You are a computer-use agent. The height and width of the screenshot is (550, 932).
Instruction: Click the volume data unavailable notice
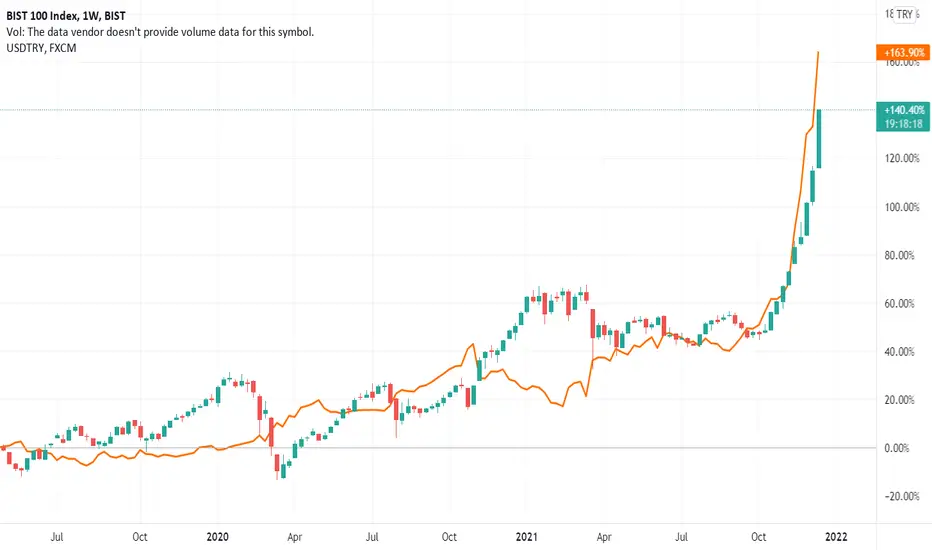160,32
